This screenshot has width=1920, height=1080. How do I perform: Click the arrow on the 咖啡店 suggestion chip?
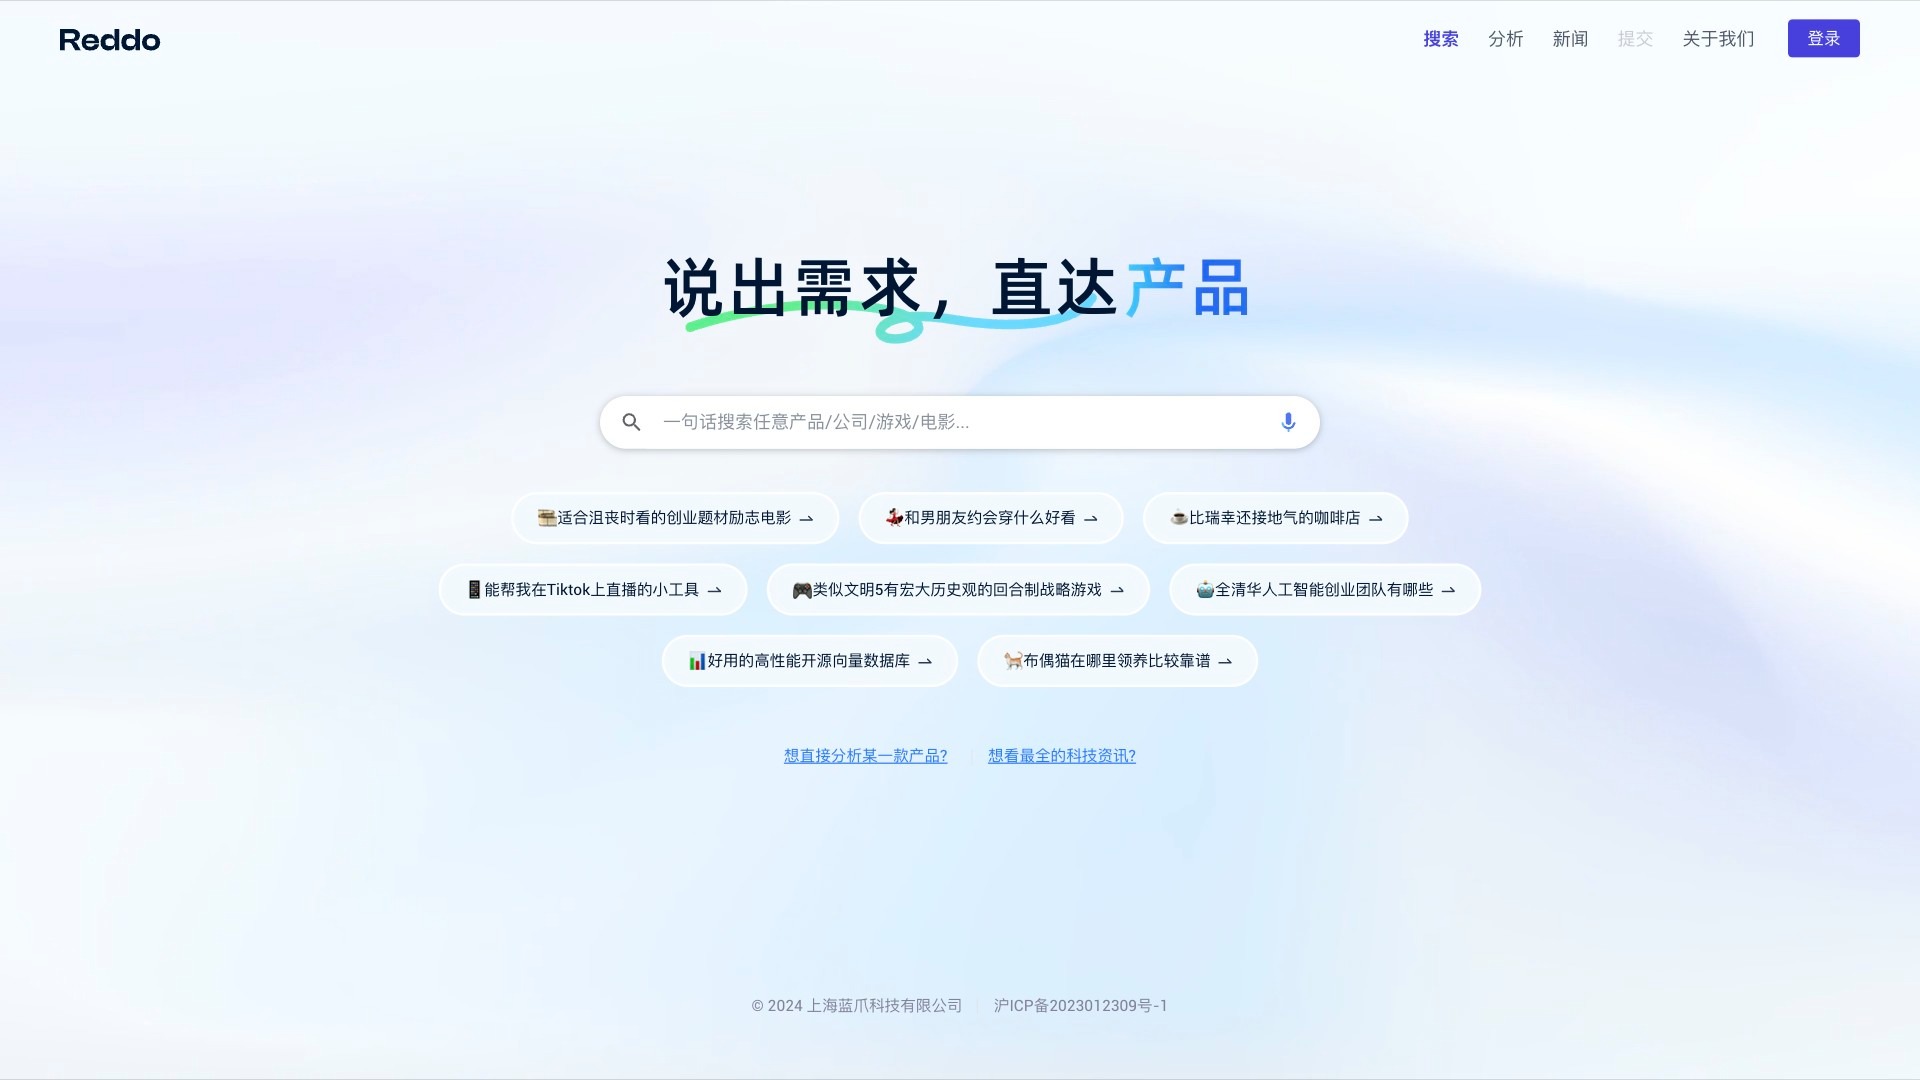coord(1376,518)
